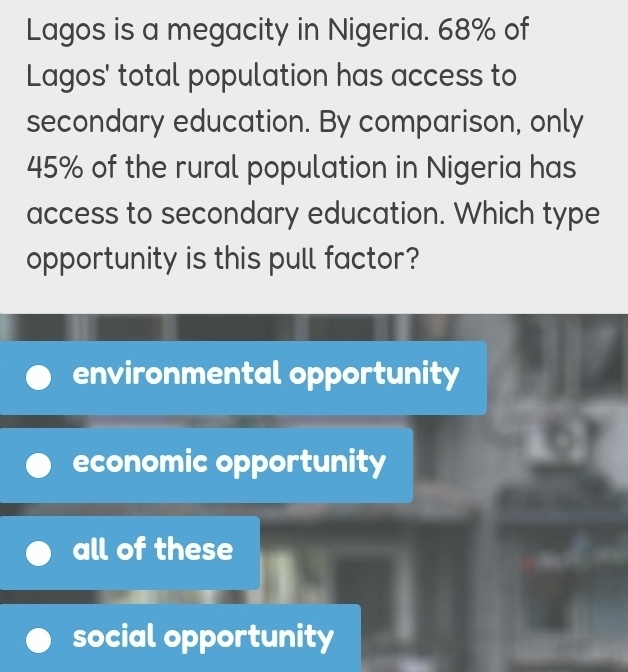Click the 45% figure in the question
The image size is (628, 672).
click(x=55, y=168)
